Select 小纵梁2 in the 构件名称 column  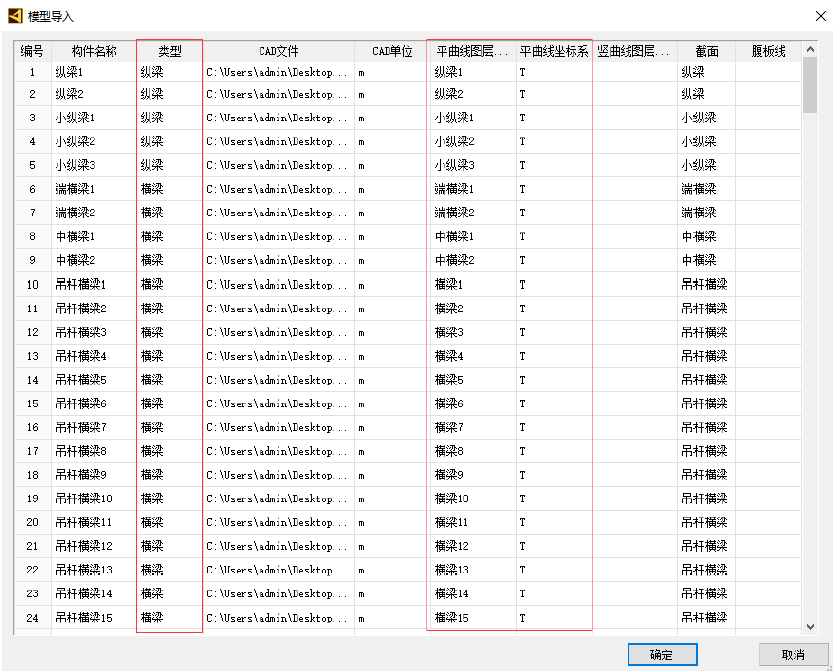(75, 141)
